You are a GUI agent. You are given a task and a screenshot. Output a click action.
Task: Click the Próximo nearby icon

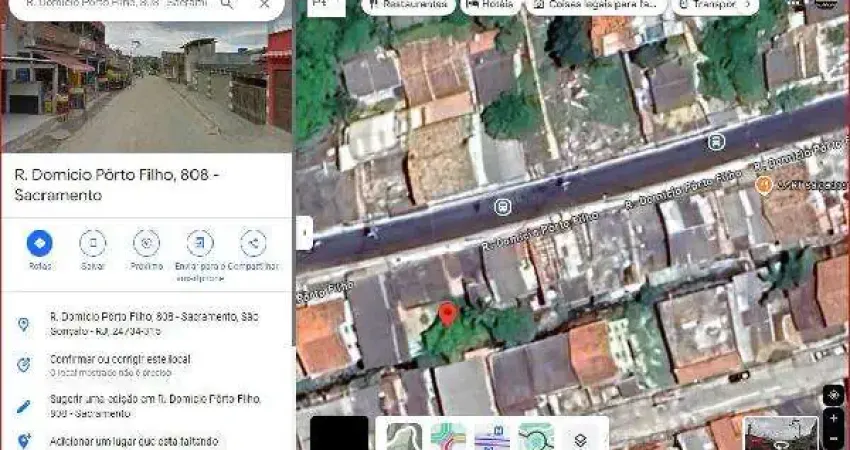tap(146, 243)
